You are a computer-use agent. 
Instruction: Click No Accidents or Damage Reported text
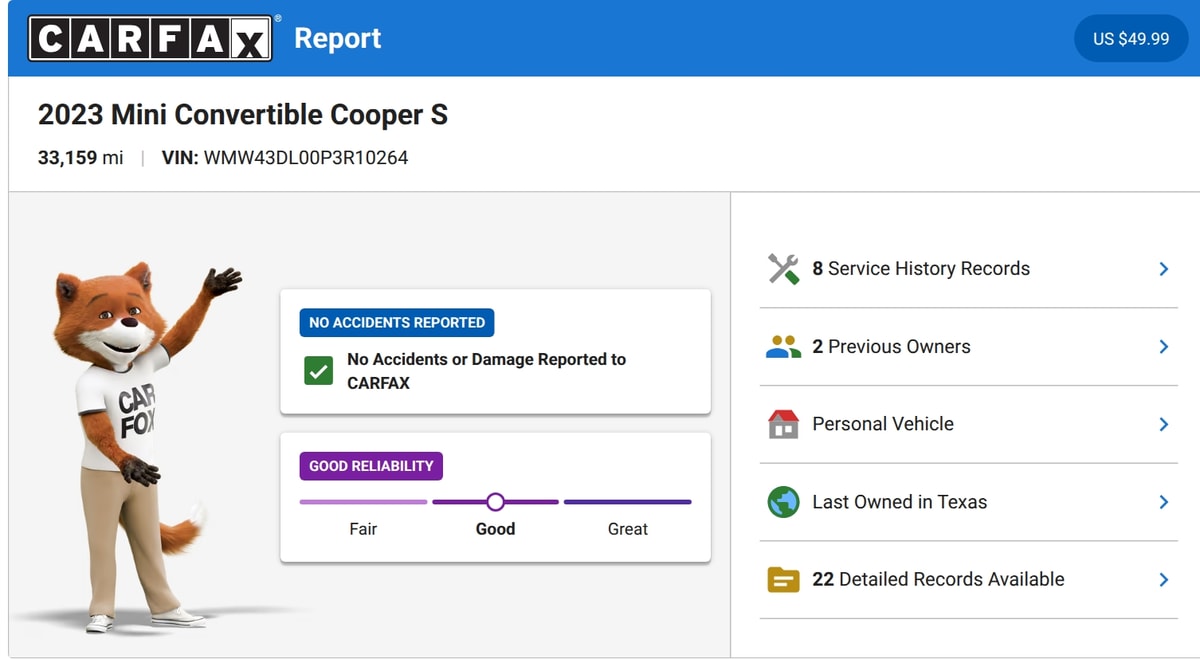point(487,371)
